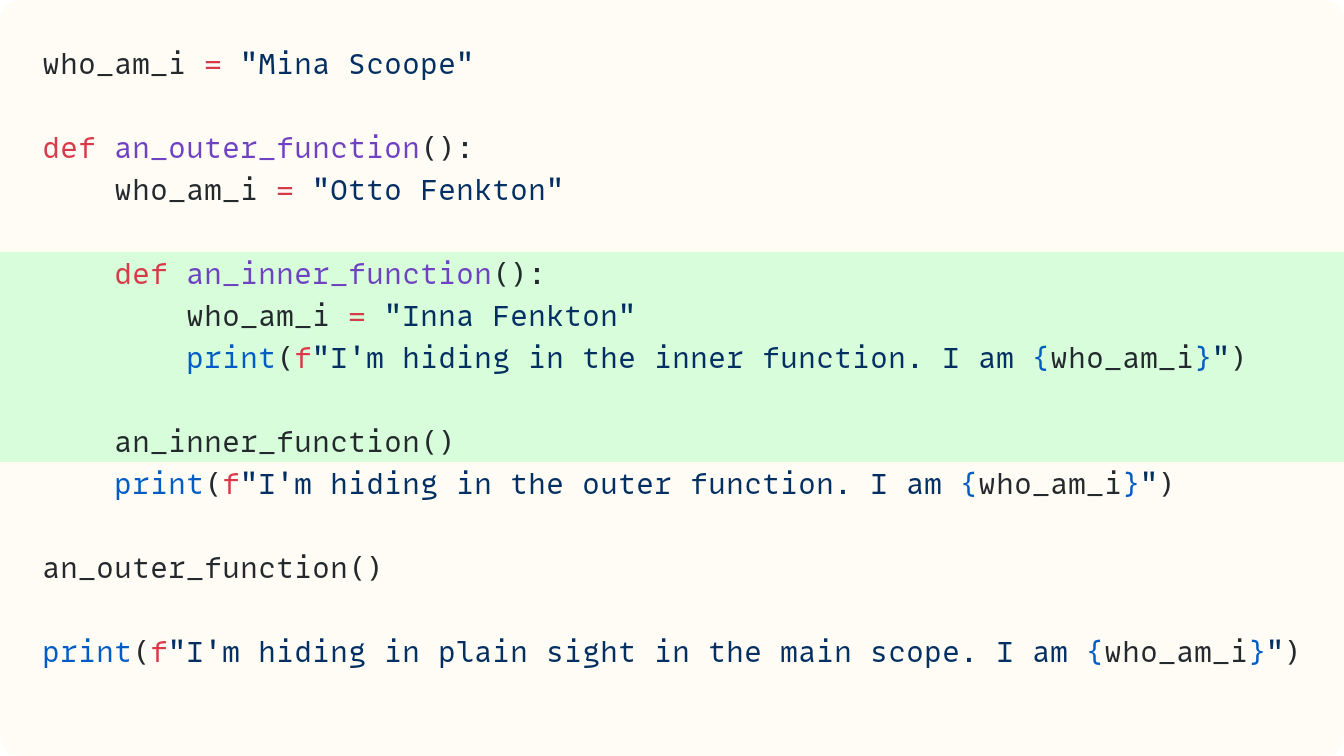
Task: Click who_am_i assigned to "Otto Fenkton"
Action: click(x=186, y=190)
